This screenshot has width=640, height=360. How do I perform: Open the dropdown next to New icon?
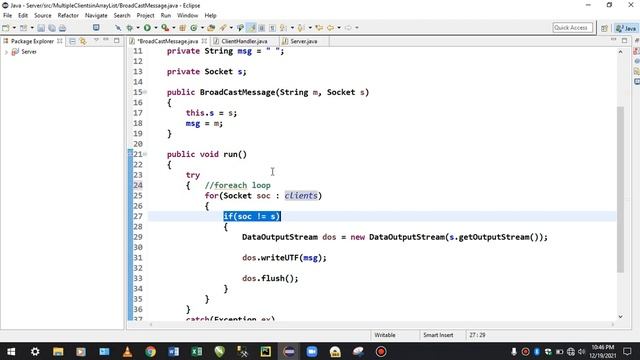point(14,28)
